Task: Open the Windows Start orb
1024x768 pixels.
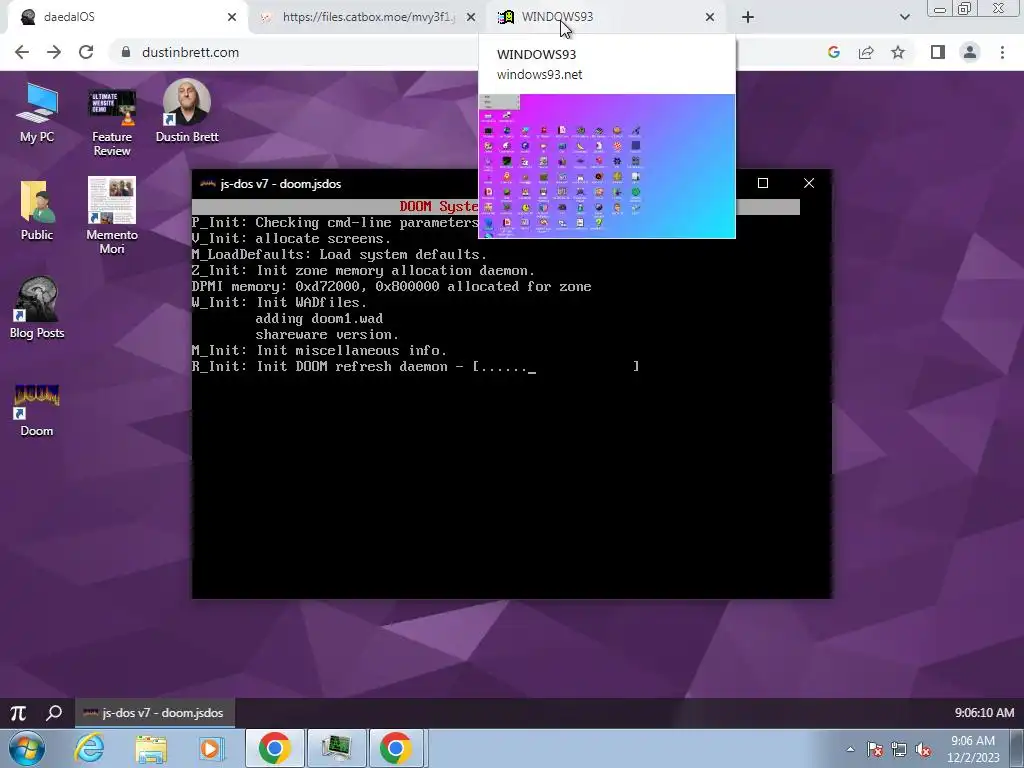Action: tap(26, 749)
